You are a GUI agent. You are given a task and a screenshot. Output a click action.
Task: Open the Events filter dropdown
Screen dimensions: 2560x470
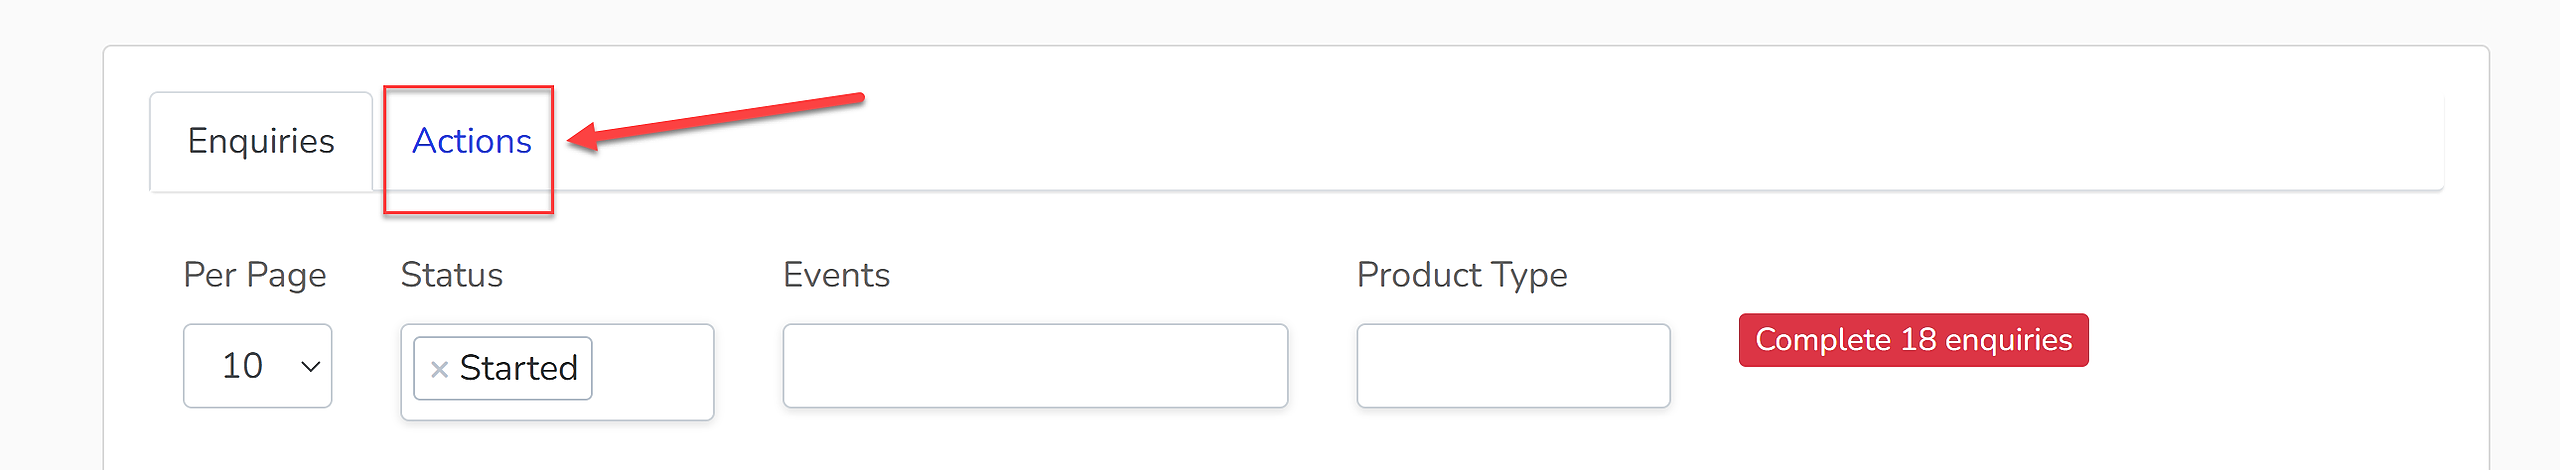point(1035,366)
